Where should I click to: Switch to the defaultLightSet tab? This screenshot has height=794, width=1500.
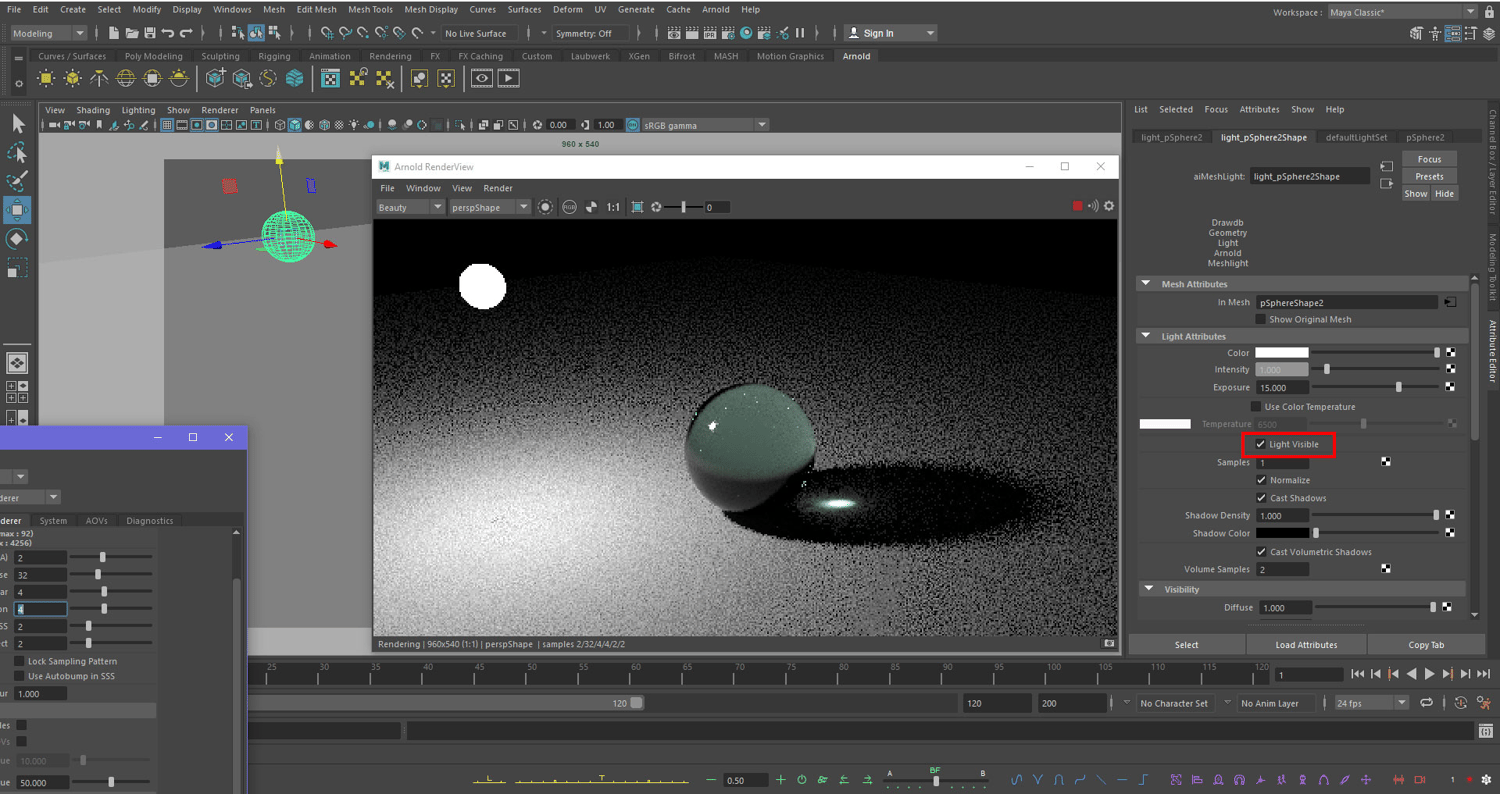[1356, 137]
